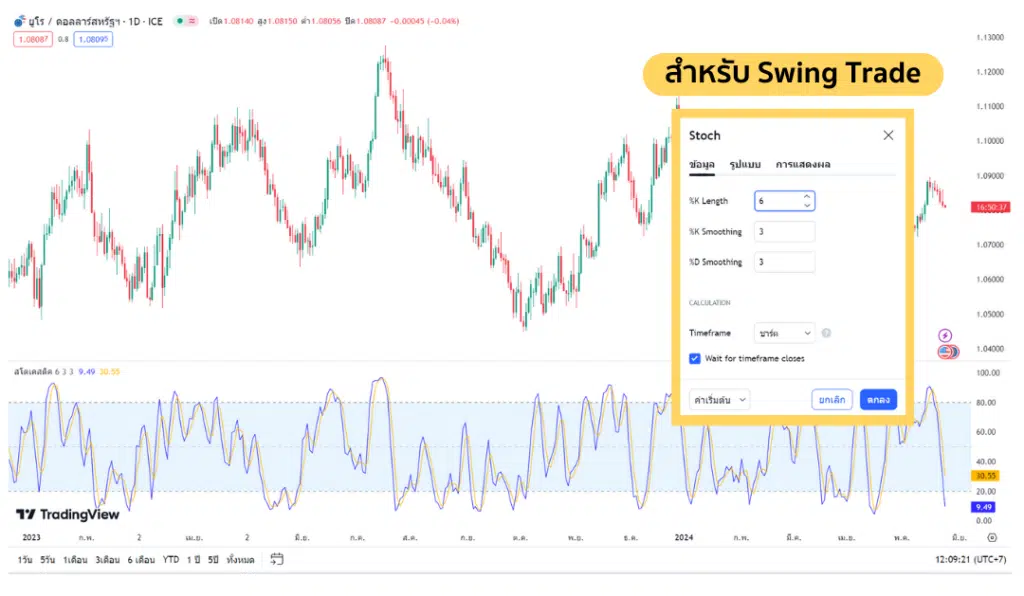Viewport: 1024px width, 596px height.
Task: Select the 3เดือน (3 months) range
Action: [107, 559]
